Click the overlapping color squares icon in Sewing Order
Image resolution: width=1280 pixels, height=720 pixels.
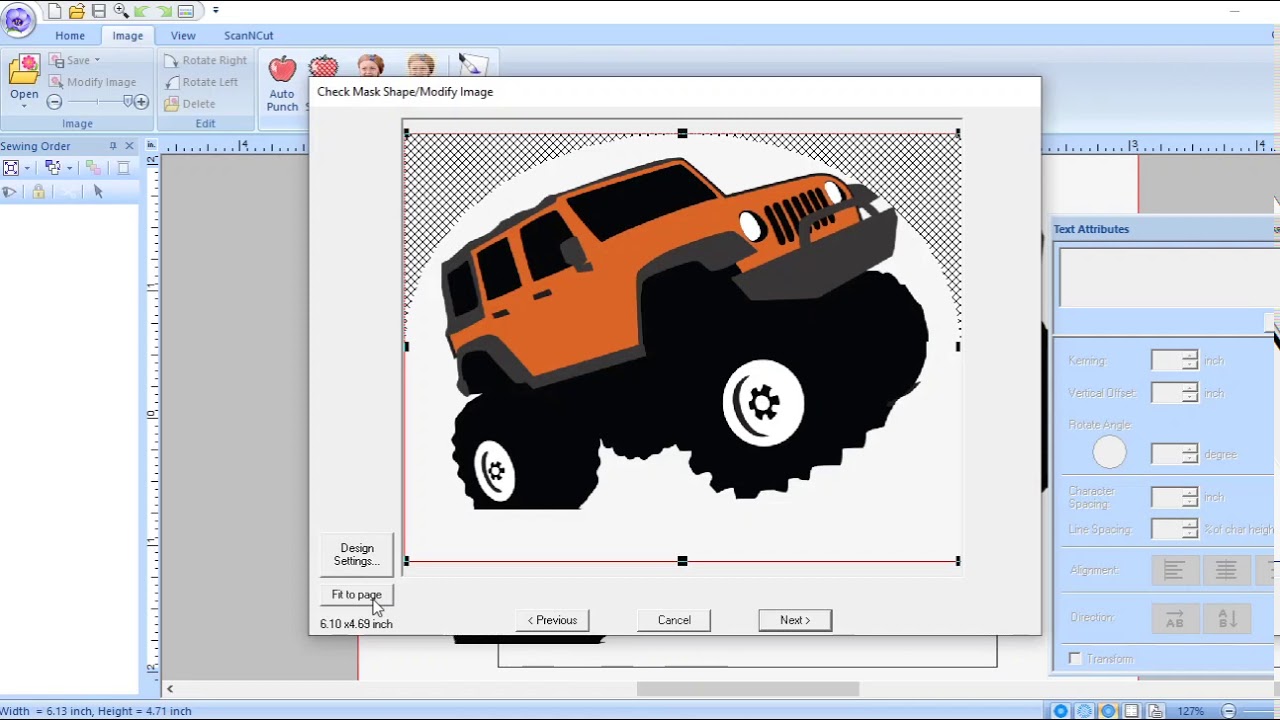[93, 168]
